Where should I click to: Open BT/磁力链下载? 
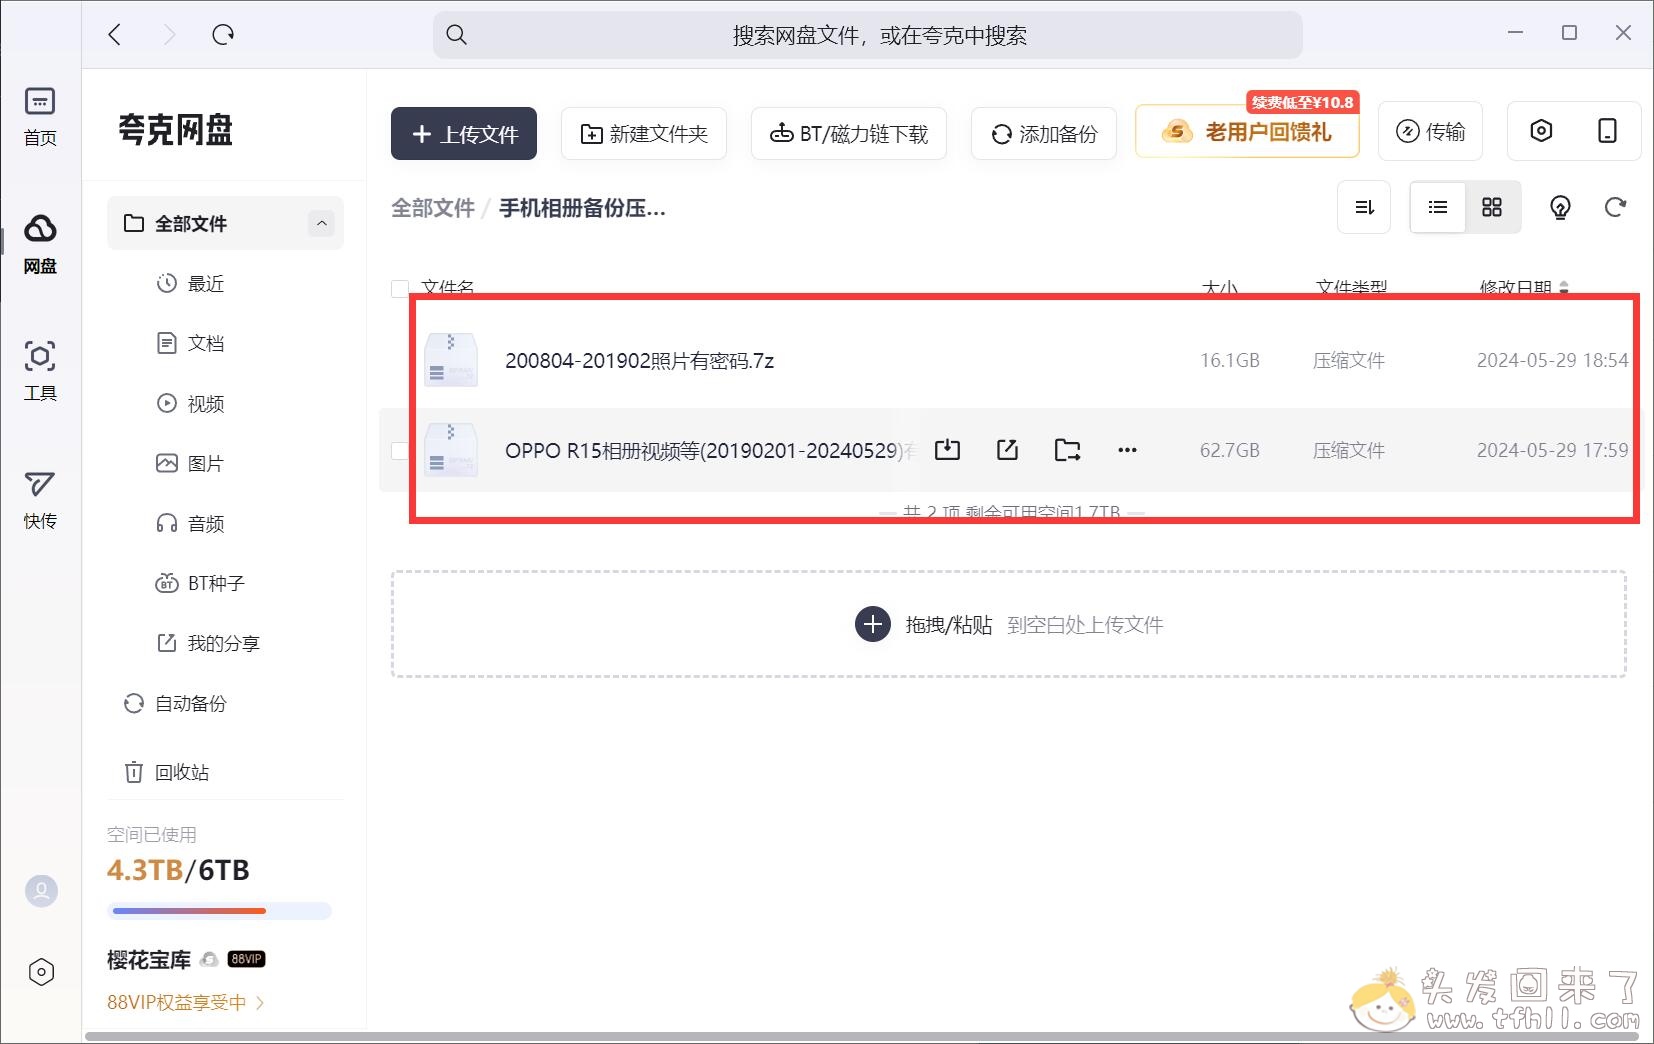click(x=848, y=133)
